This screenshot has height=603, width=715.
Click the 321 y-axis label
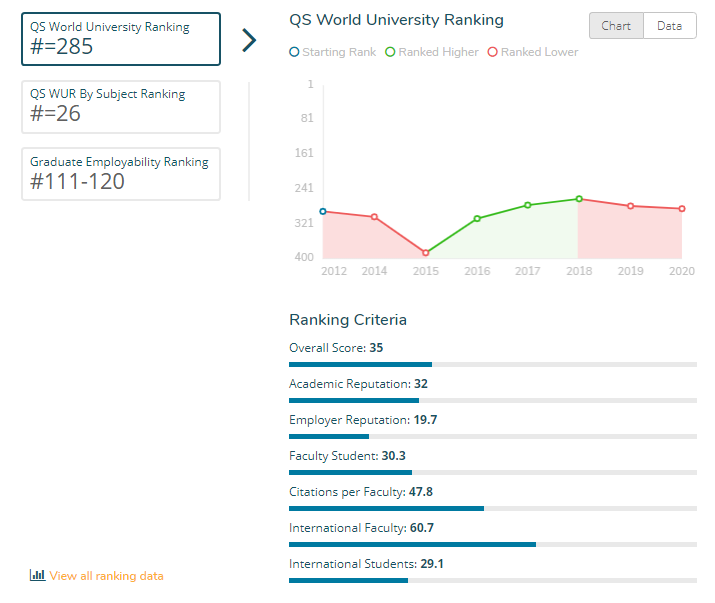tap(304, 223)
